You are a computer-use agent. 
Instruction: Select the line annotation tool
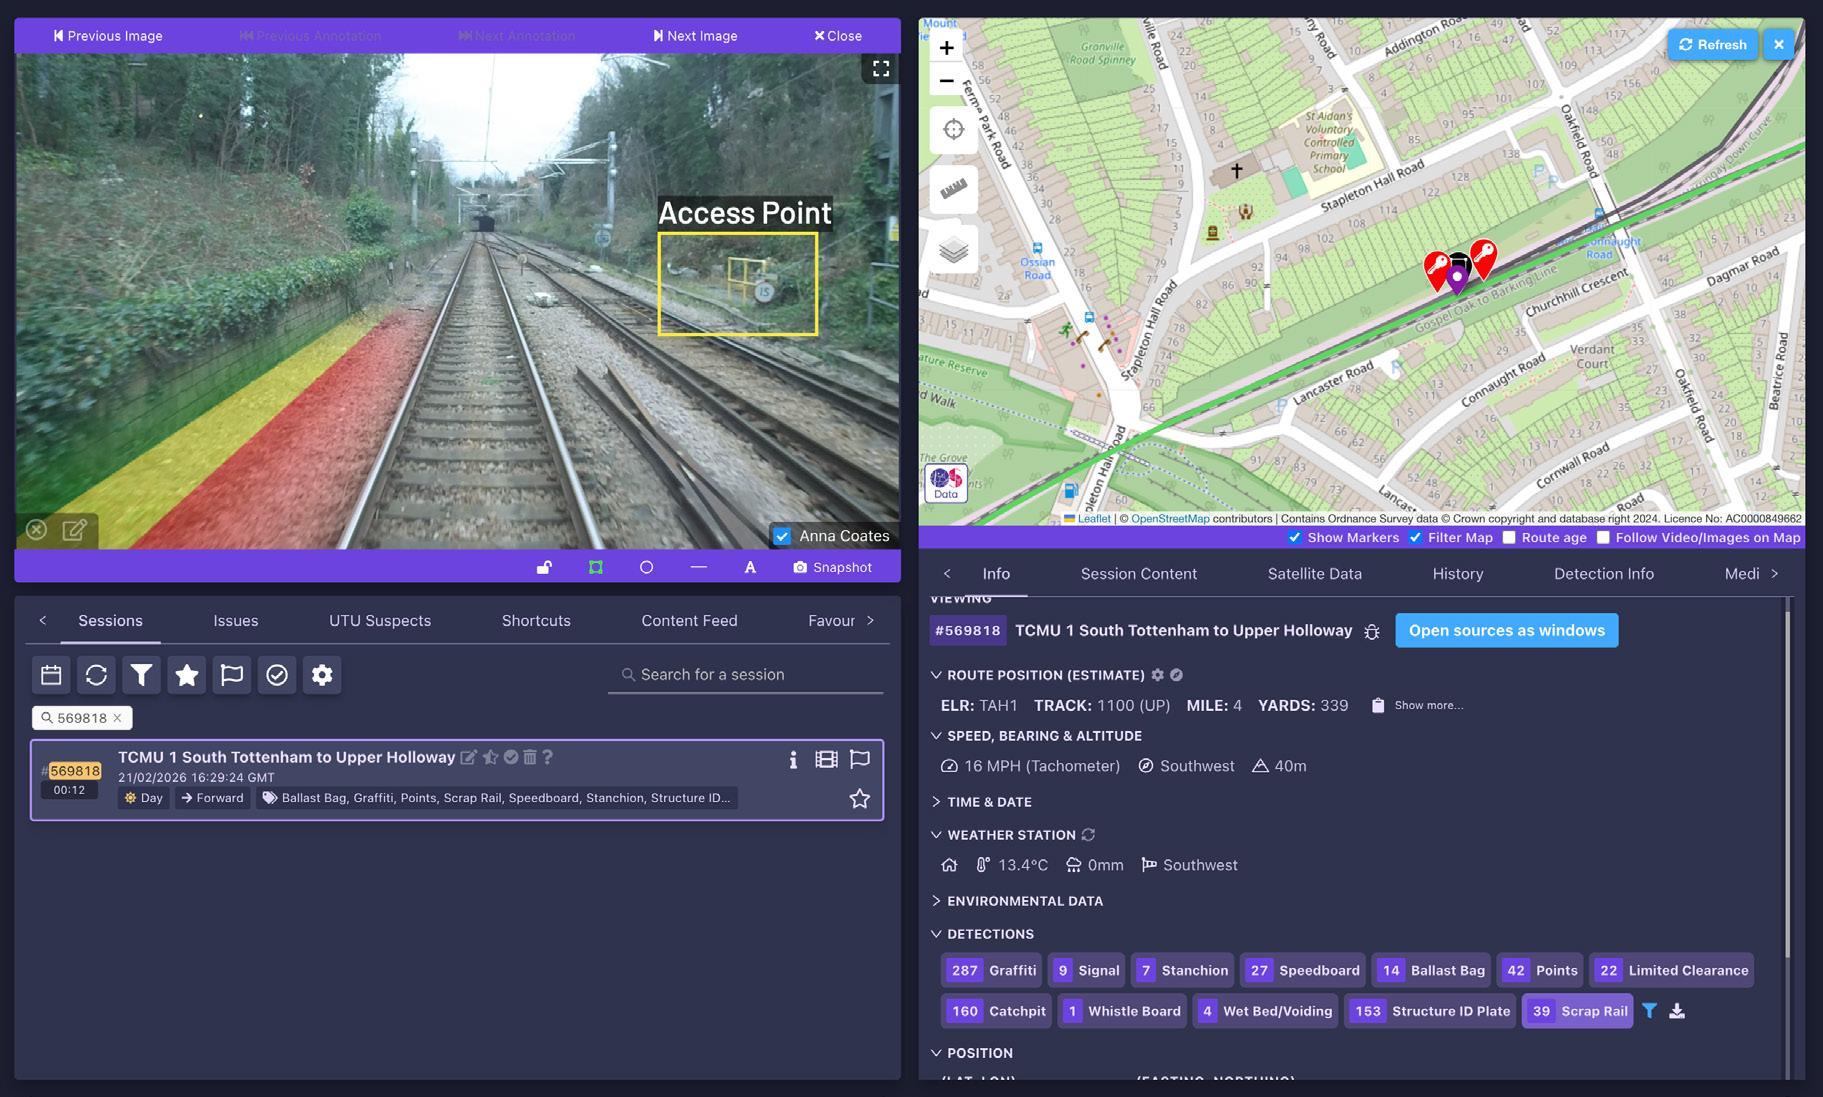point(699,567)
